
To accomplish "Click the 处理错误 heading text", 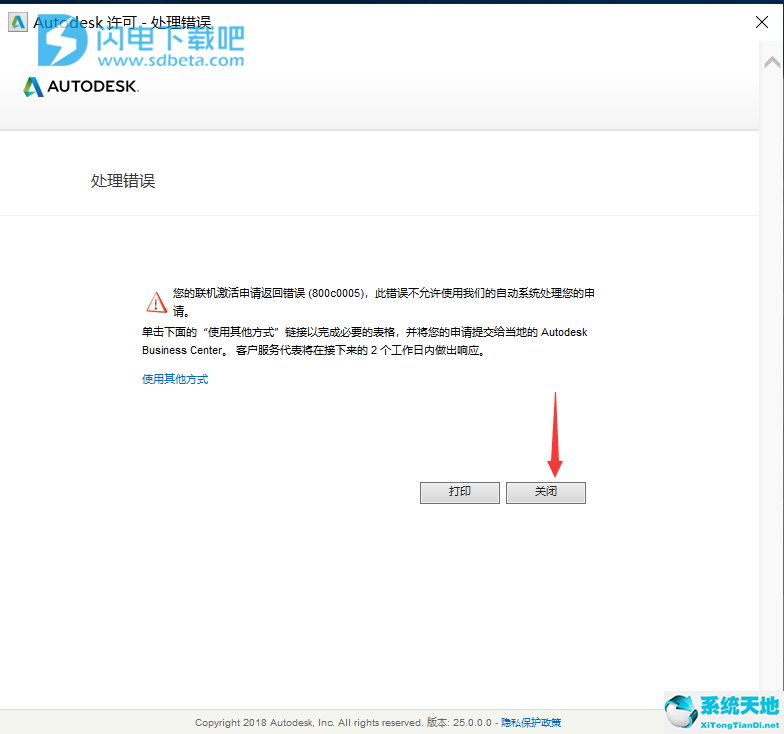I will [123, 180].
